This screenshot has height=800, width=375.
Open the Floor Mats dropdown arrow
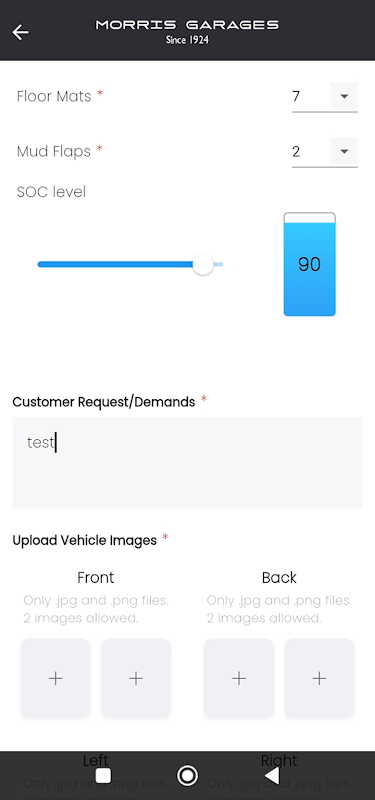pyautogui.click(x=344, y=96)
